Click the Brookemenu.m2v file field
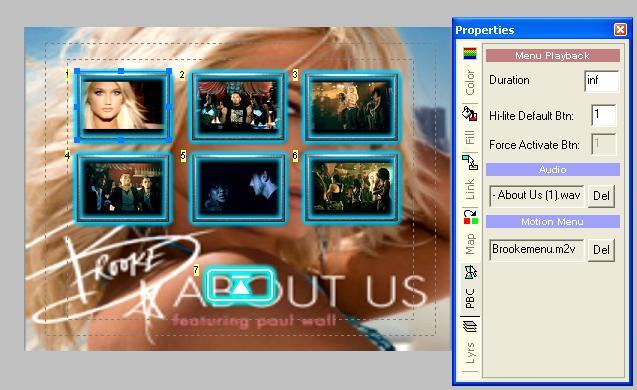The width and height of the screenshot is (637, 390). point(537,249)
